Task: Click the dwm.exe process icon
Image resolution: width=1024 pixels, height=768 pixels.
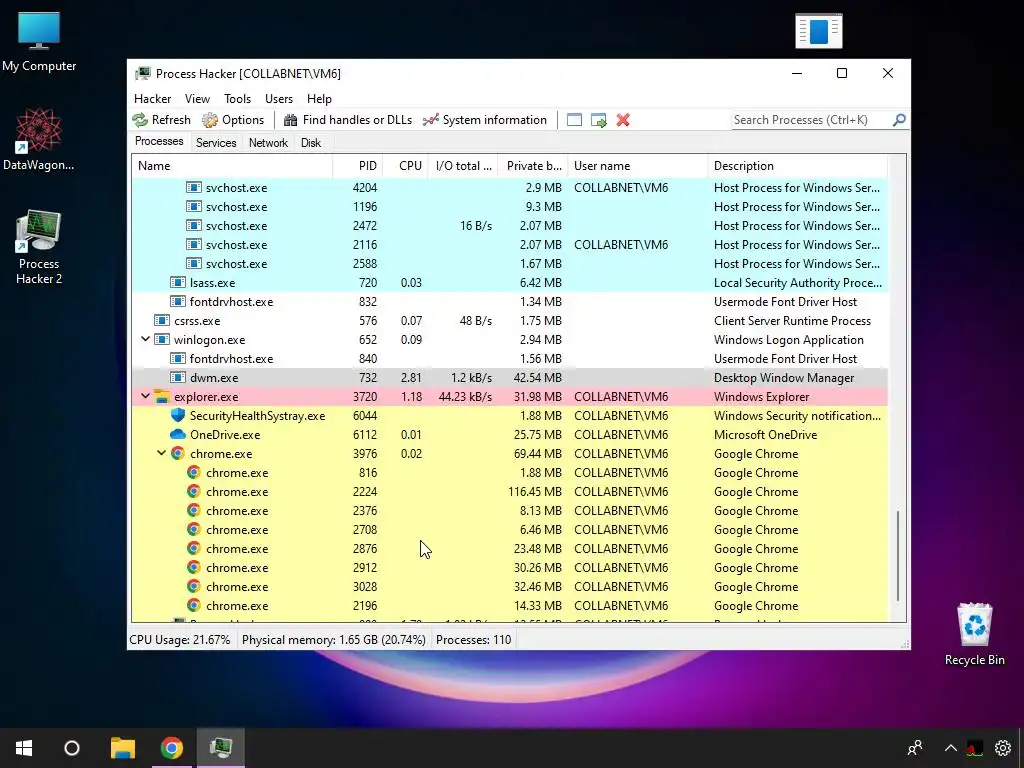Action: click(x=178, y=377)
